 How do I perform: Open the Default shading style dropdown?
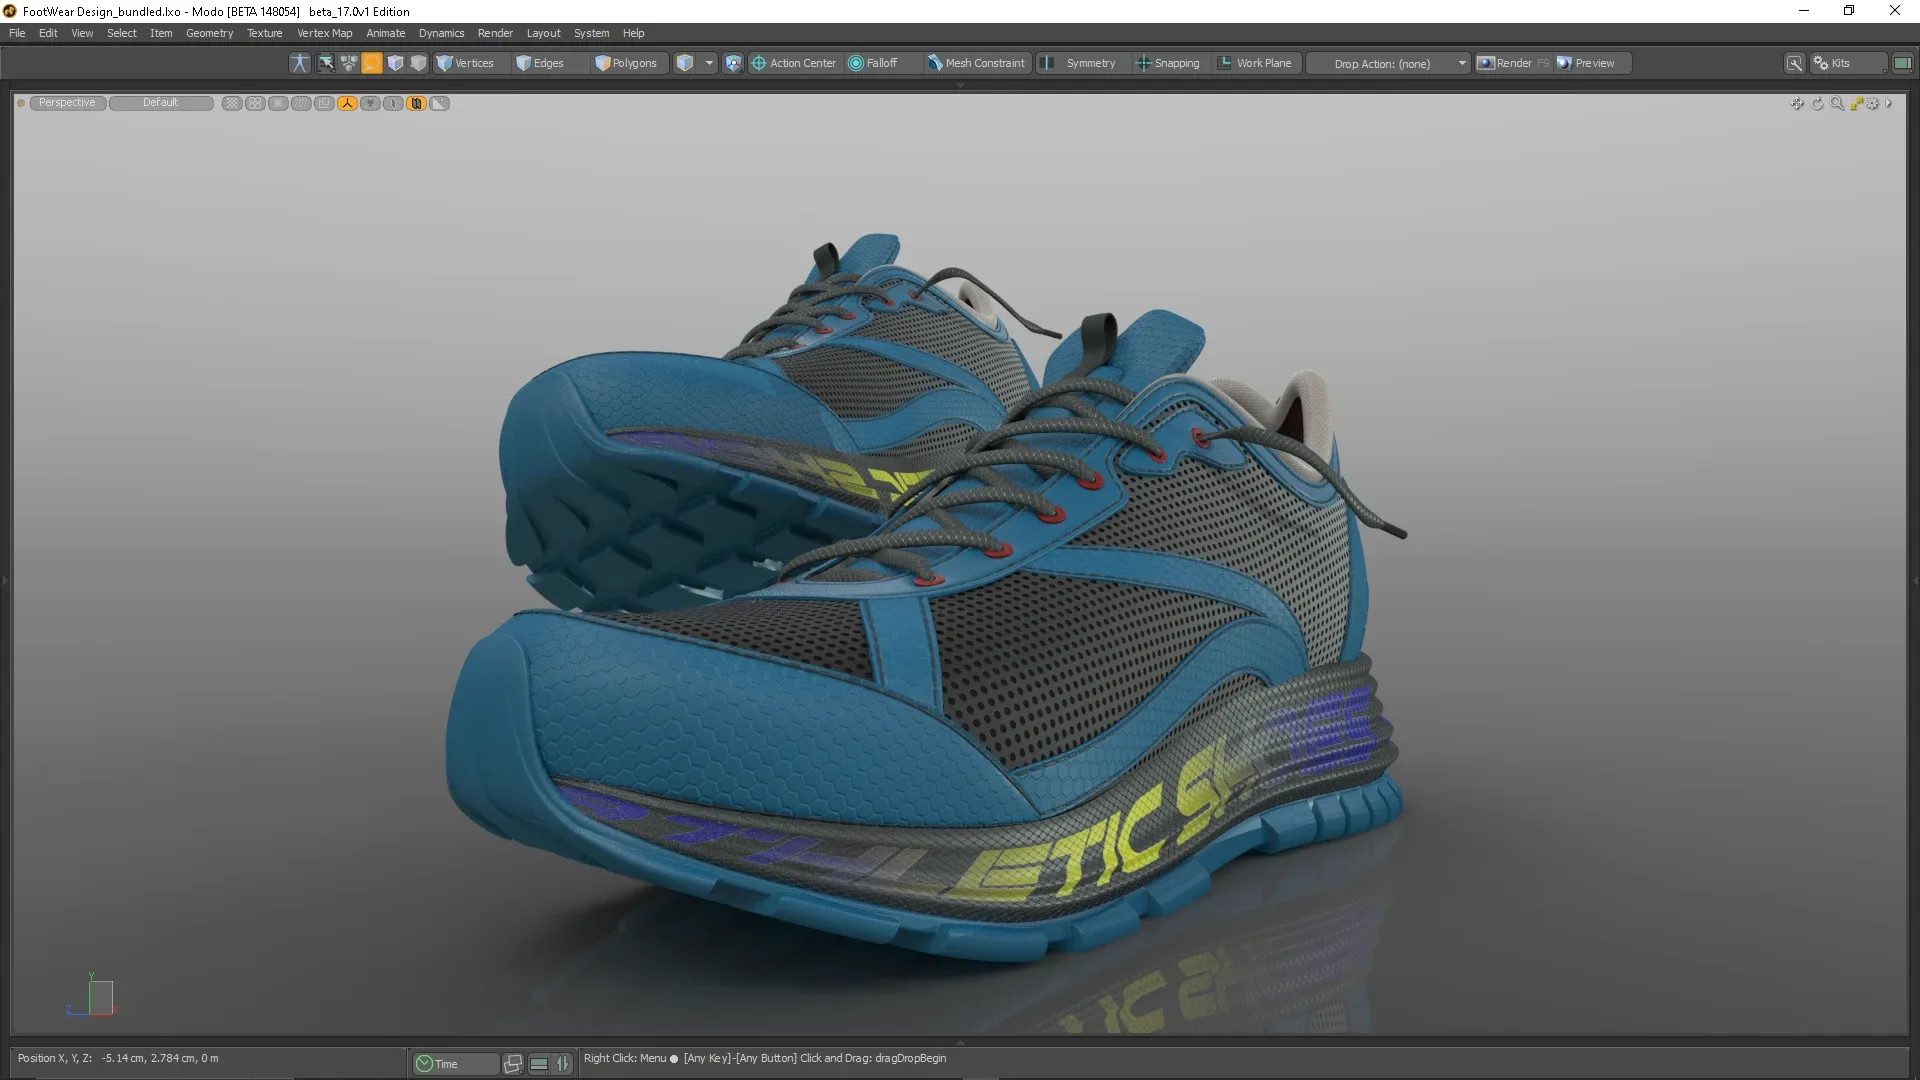point(161,103)
